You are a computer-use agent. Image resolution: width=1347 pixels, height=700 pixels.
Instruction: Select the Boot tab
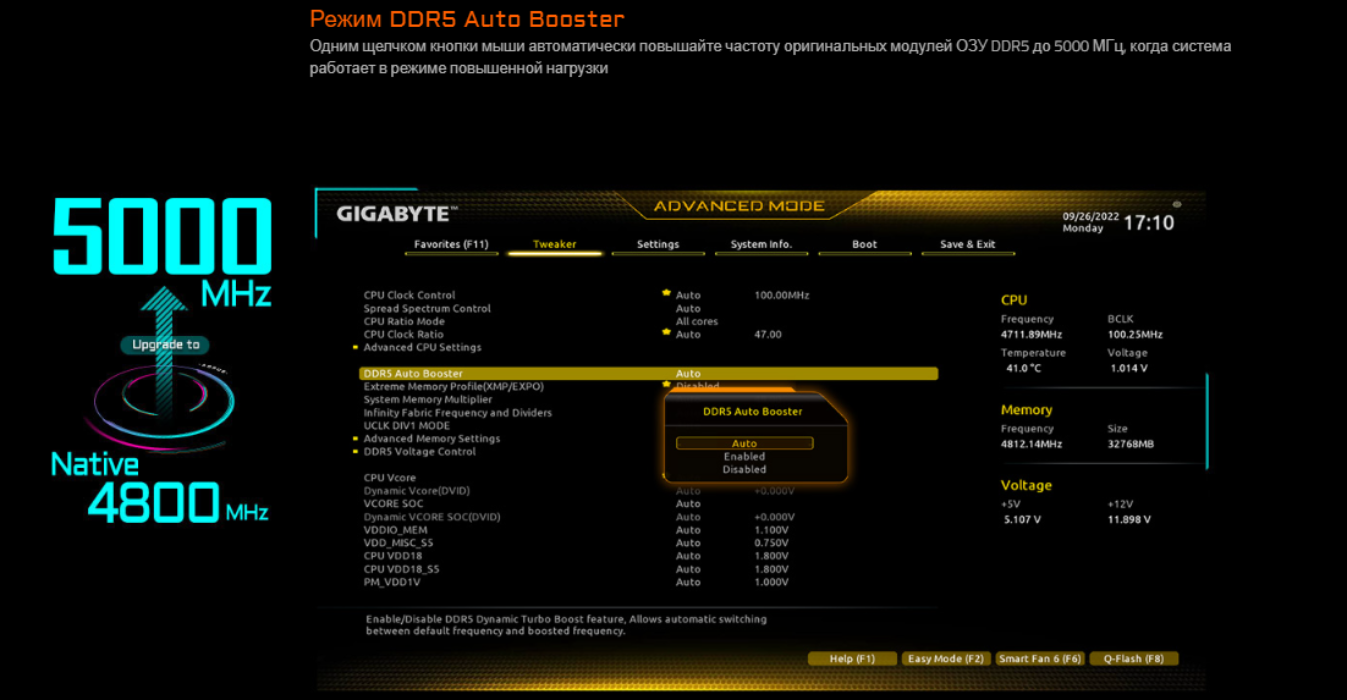point(865,244)
